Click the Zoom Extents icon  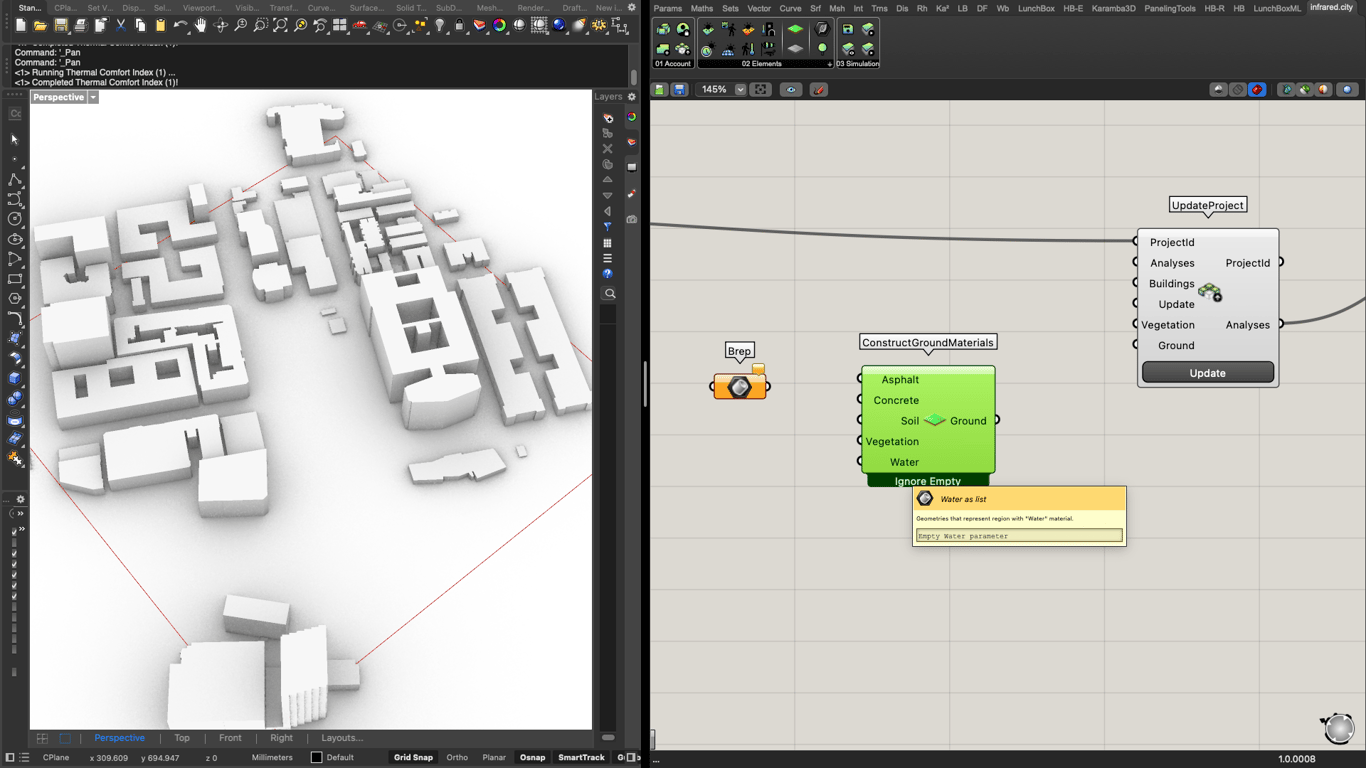pos(280,25)
